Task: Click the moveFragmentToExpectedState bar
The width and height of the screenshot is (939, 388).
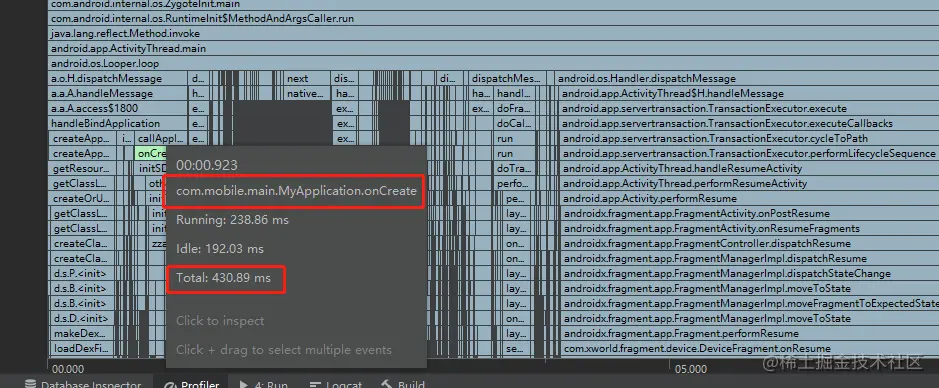Action: point(750,304)
